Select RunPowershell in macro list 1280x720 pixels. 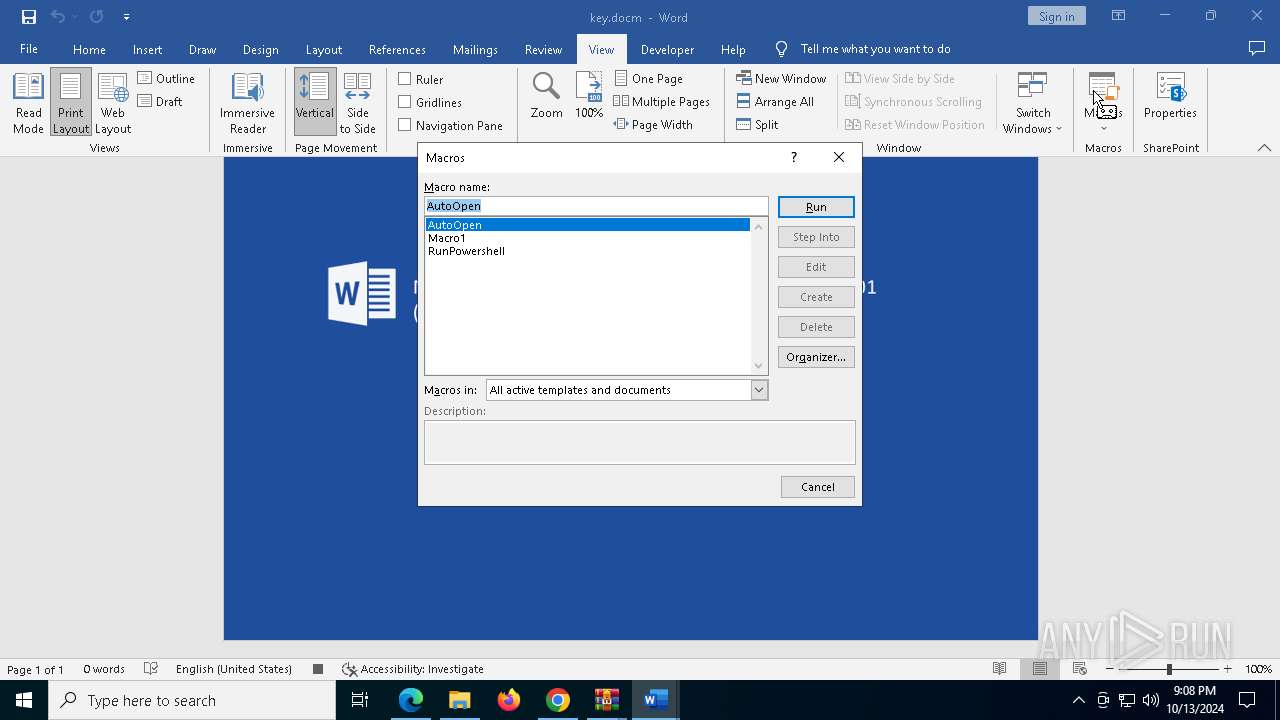pos(466,251)
